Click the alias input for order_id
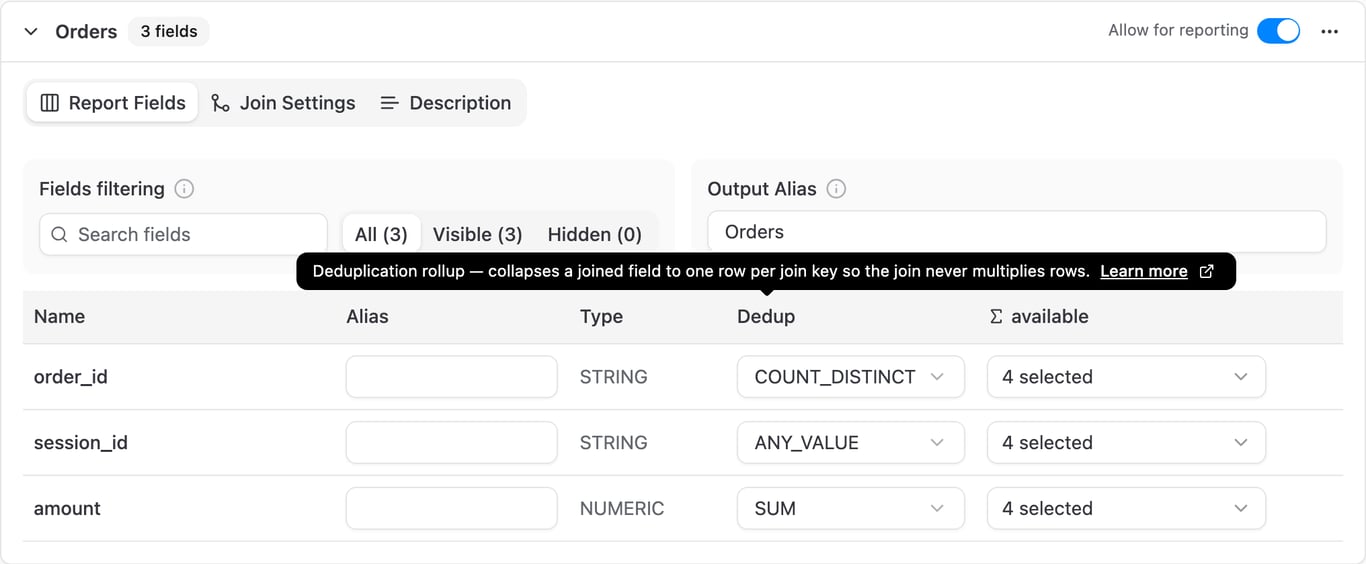 click(451, 377)
